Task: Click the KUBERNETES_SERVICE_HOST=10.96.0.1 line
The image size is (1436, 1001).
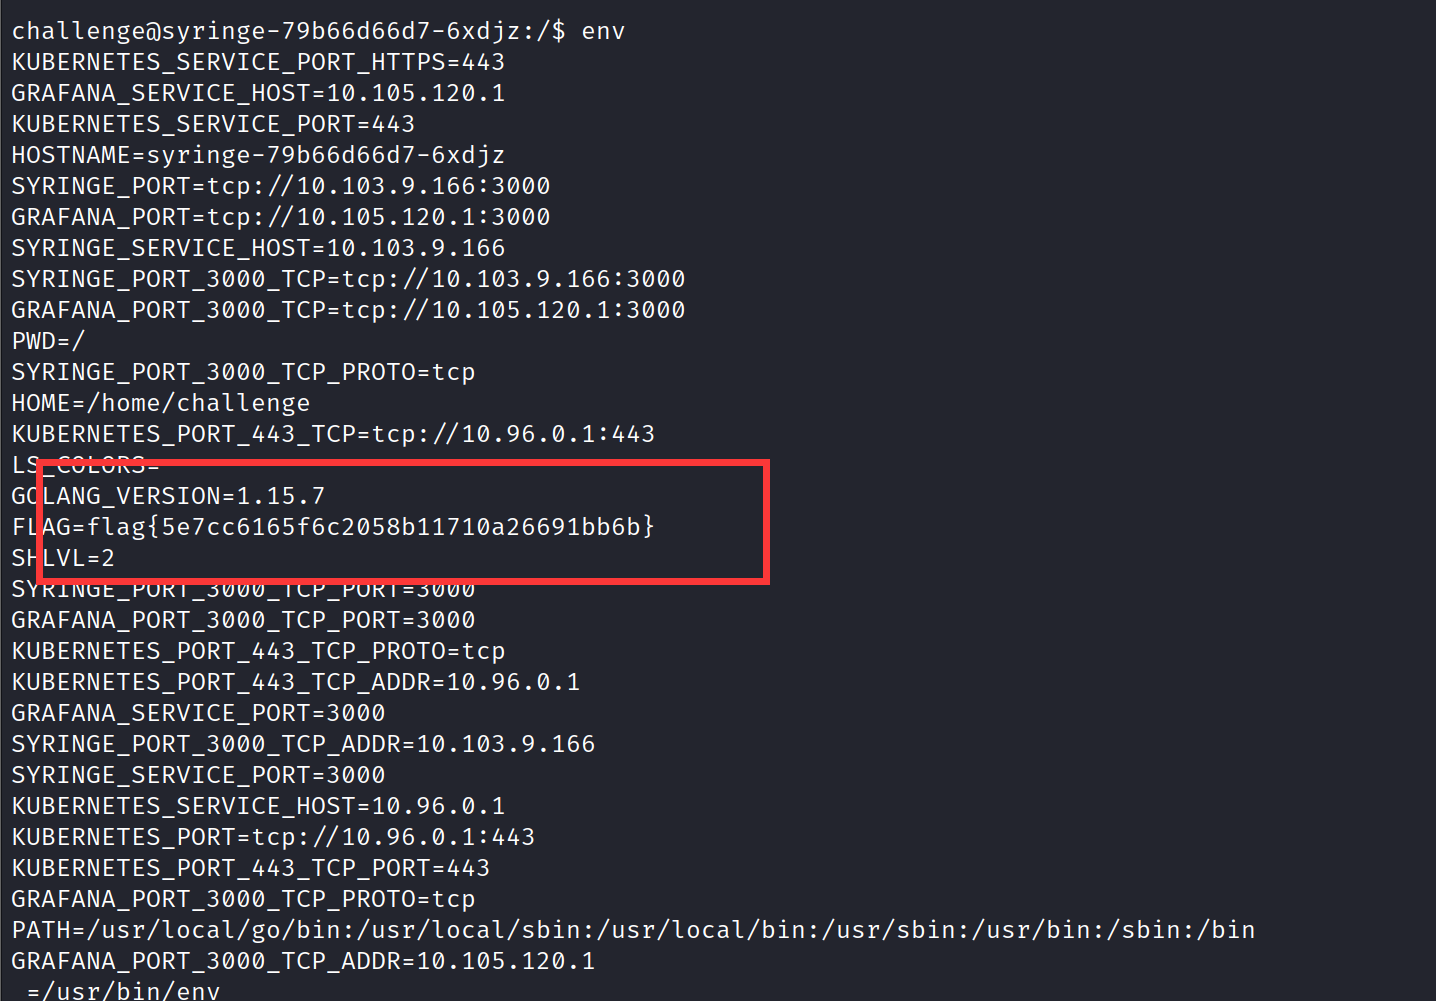Action: [258, 806]
